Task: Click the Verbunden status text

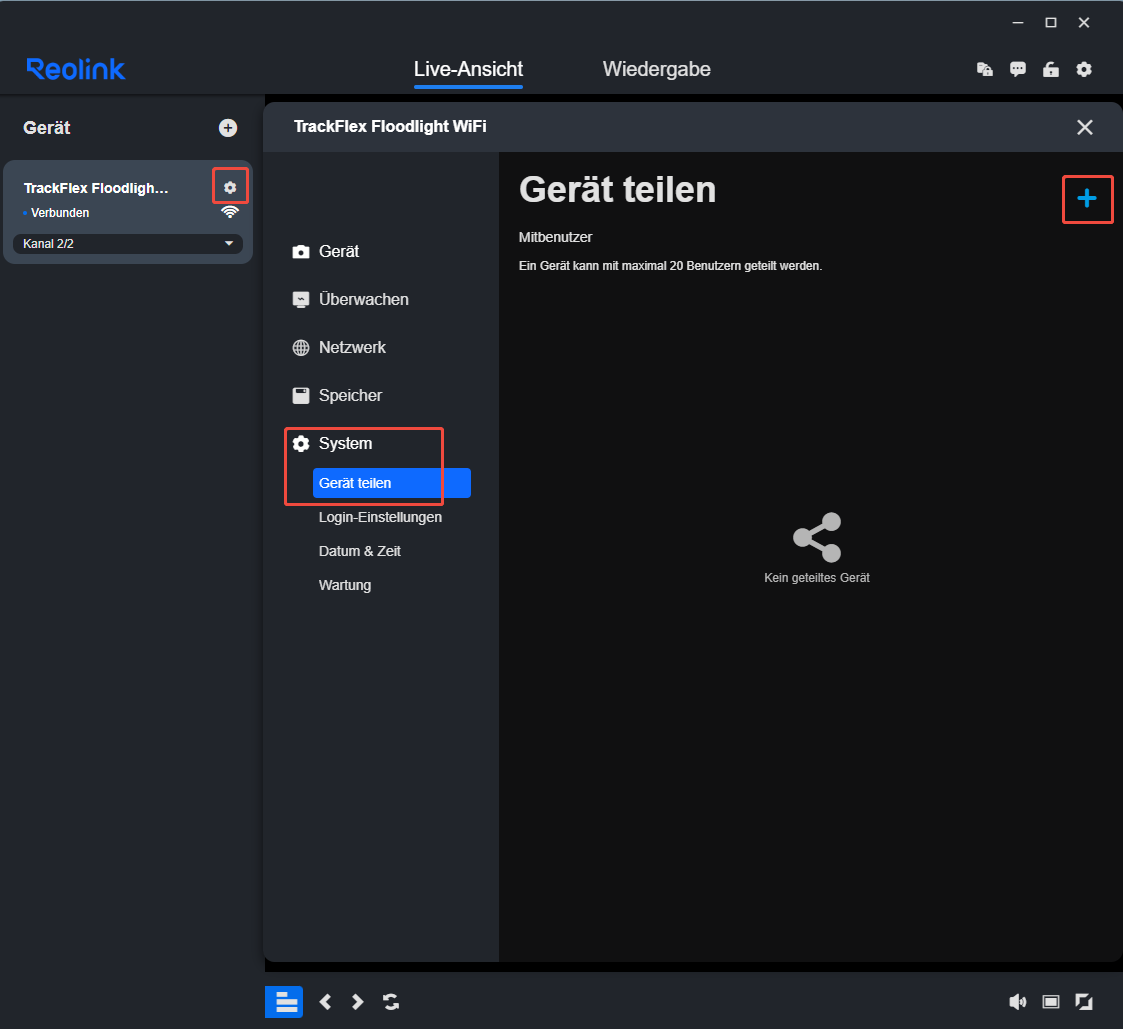Action: 60,213
